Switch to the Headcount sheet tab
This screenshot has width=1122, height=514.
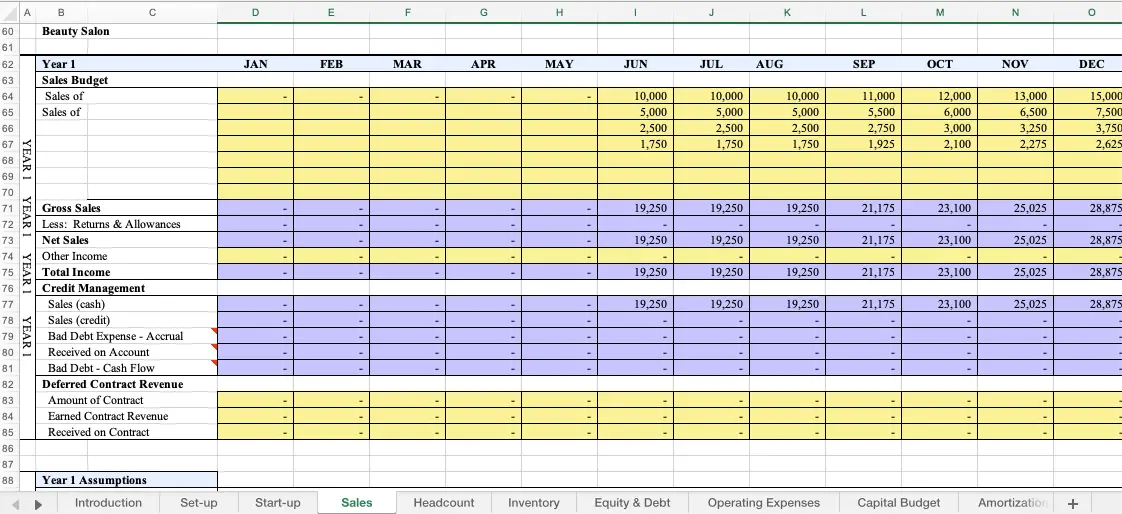[444, 503]
